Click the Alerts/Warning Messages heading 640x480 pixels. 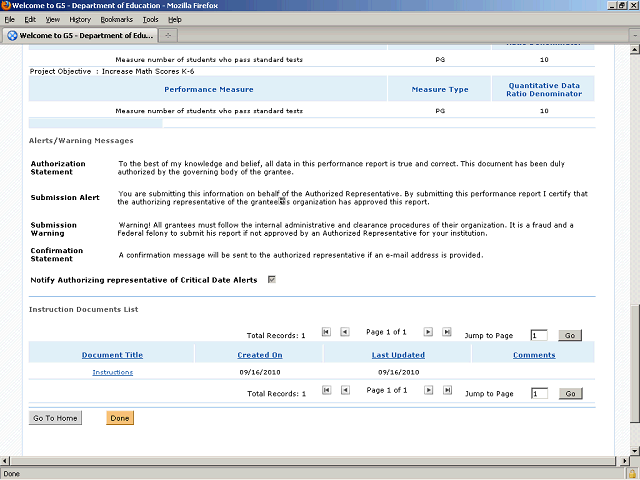[81, 140]
